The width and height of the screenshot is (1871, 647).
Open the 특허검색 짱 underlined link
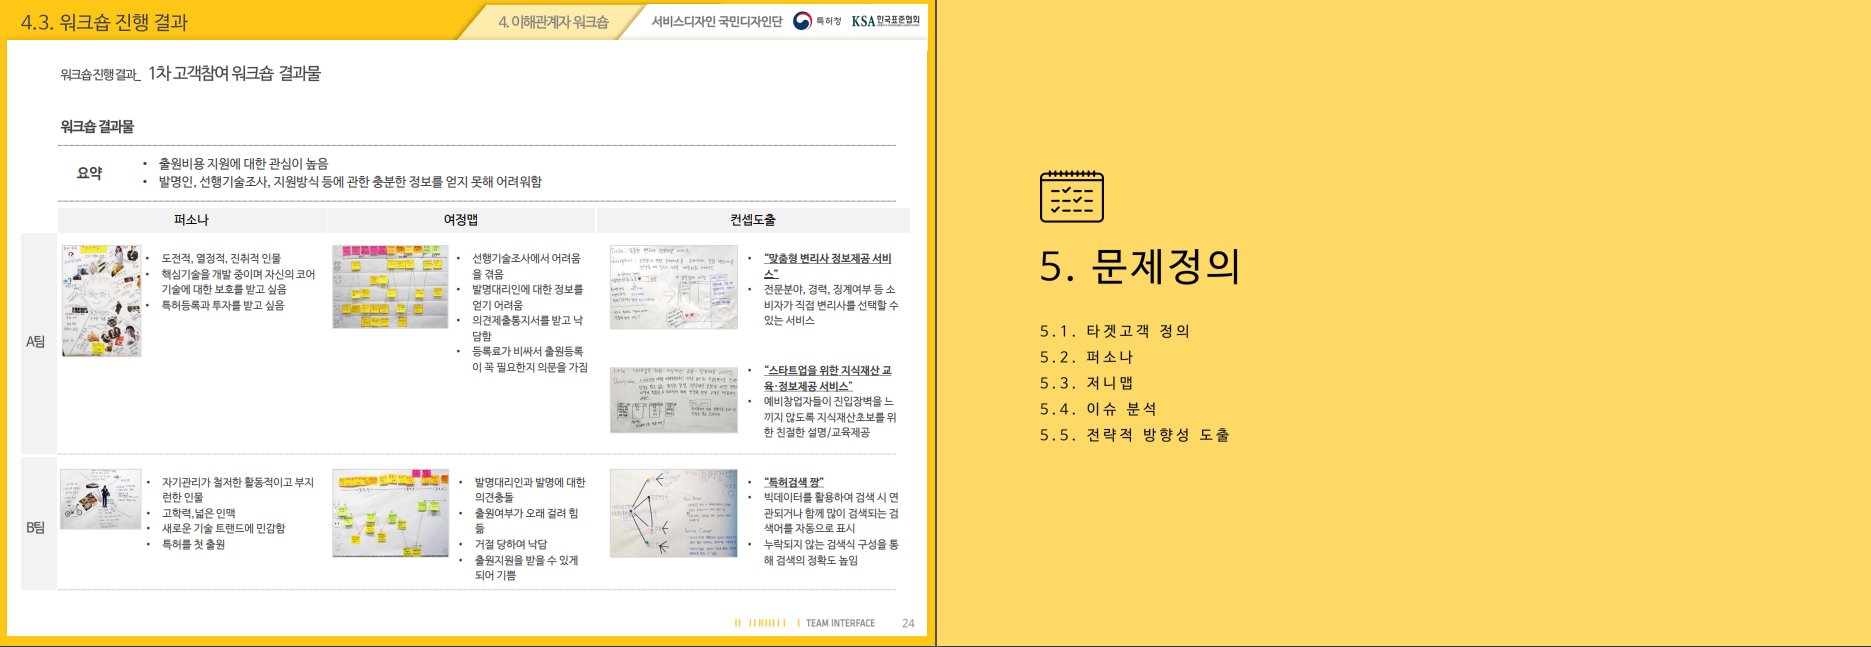tap(794, 482)
